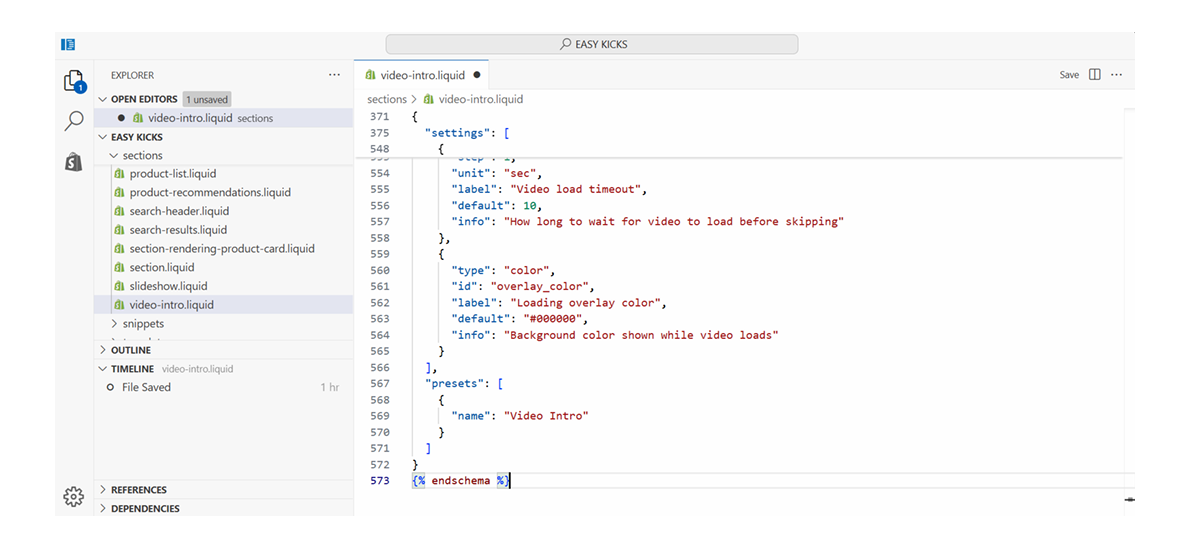Click the Save button

coord(1069,75)
